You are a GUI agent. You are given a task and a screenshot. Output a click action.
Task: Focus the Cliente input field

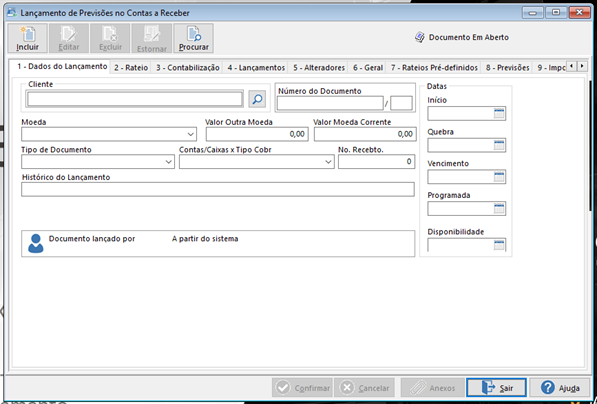[x=135, y=99]
